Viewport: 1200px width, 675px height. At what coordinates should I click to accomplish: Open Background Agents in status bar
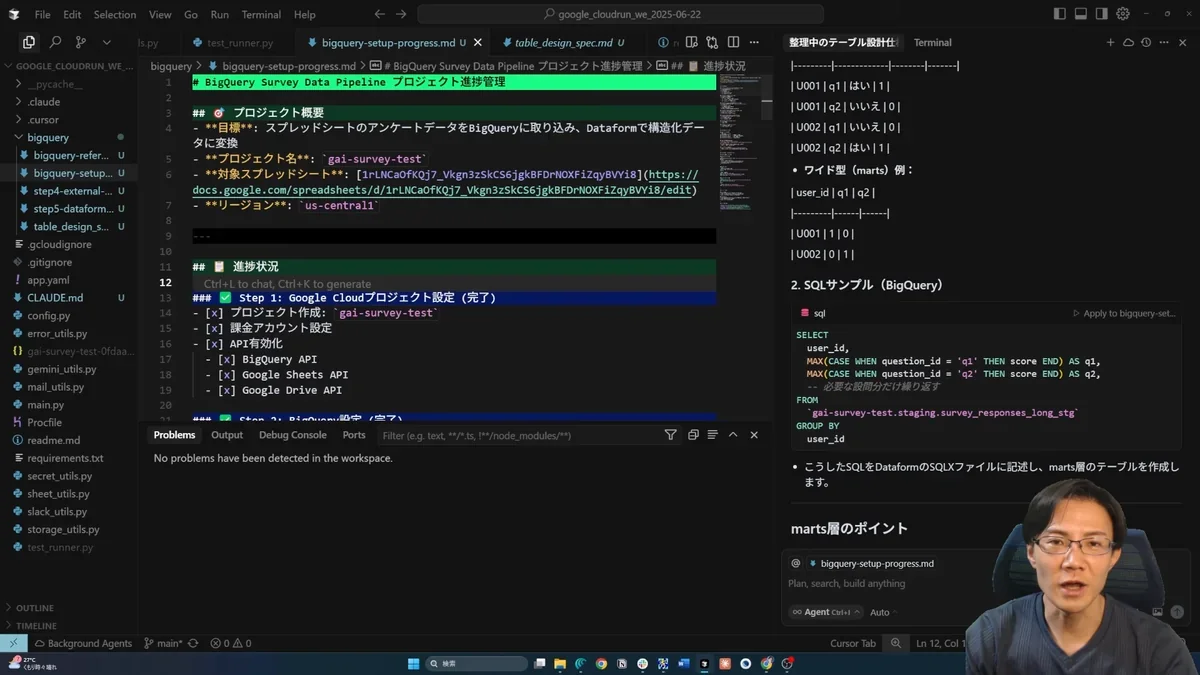82,643
